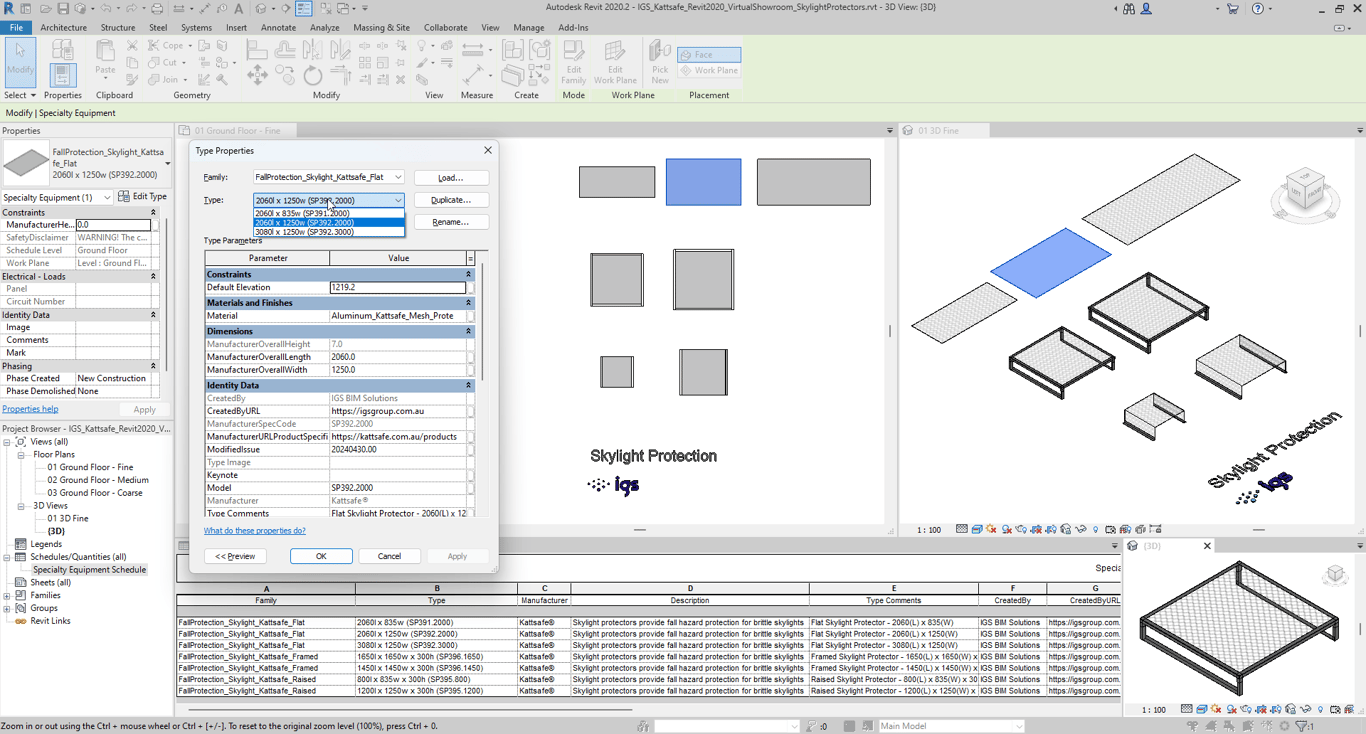This screenshot has height=734, width=1366.
Task: Toggle Work Plane placement option
Action: [709, 71]
